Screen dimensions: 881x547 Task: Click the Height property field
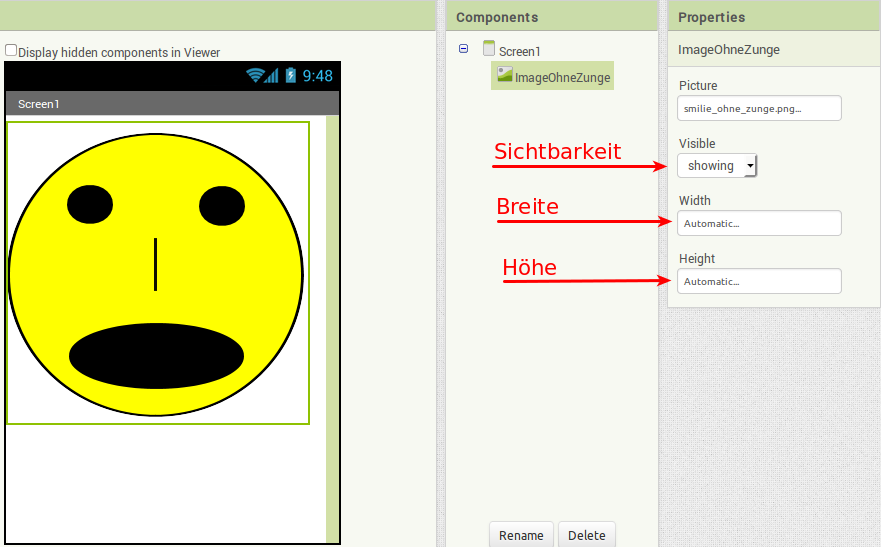coord(759,281)
